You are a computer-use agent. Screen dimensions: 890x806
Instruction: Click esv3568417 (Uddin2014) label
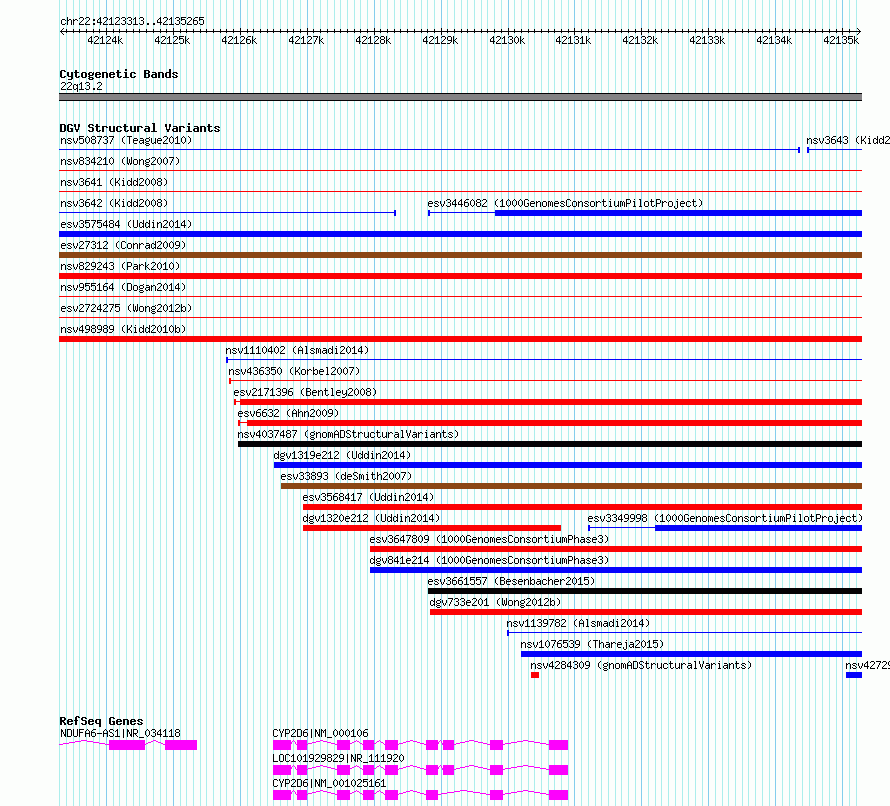368,497
